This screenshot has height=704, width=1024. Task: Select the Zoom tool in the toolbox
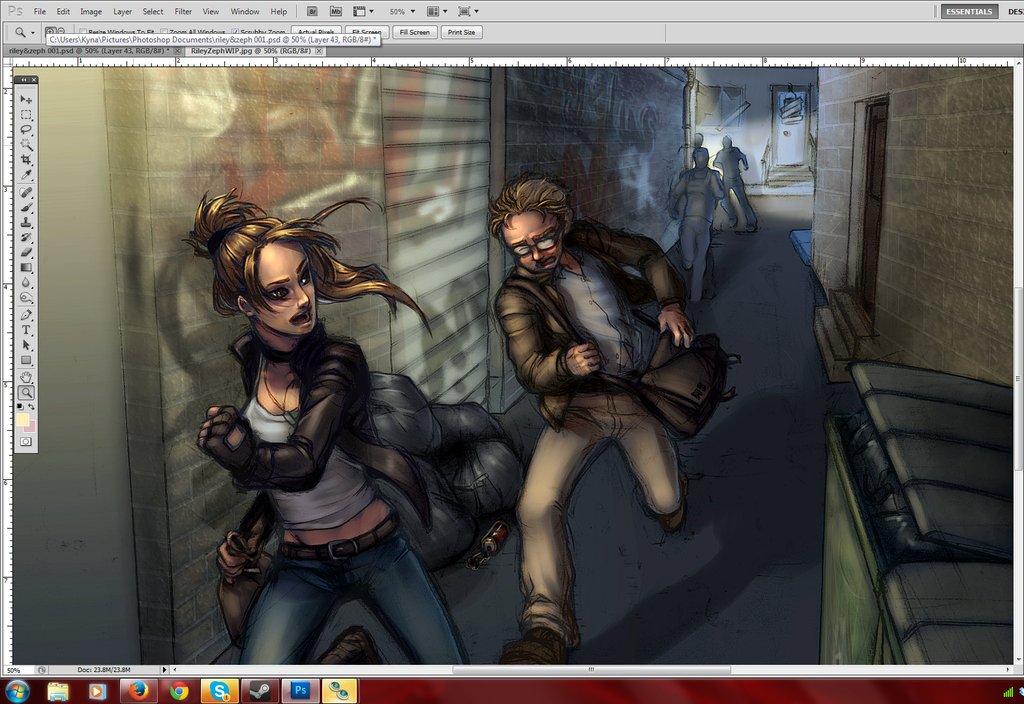click(x=26, y=392)
